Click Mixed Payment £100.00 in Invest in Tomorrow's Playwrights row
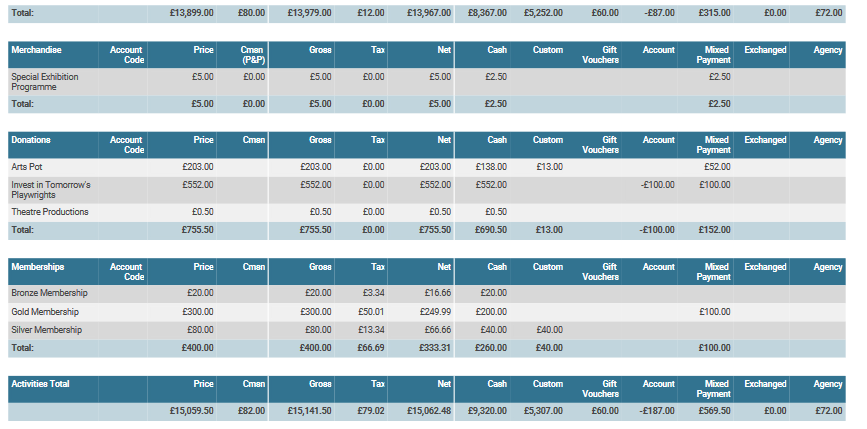This screenshot has width=867, height=429. 714,185
